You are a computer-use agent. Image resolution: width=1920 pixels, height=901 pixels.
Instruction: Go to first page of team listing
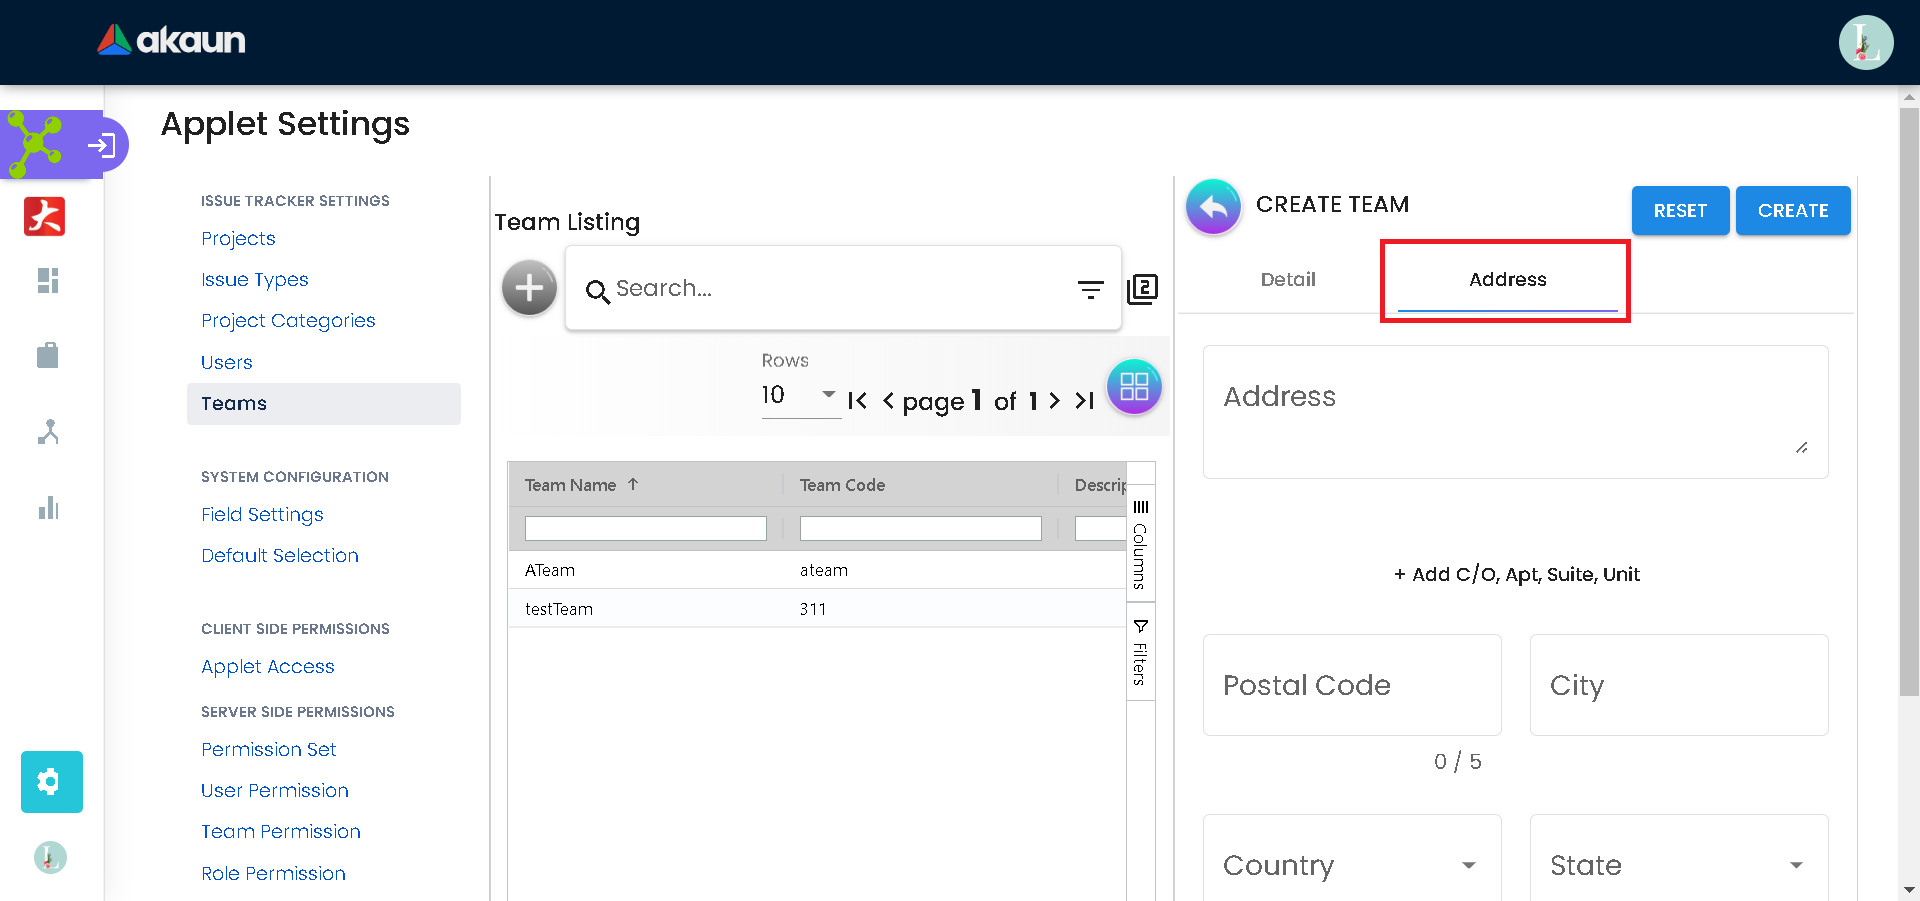coord(857,401)
